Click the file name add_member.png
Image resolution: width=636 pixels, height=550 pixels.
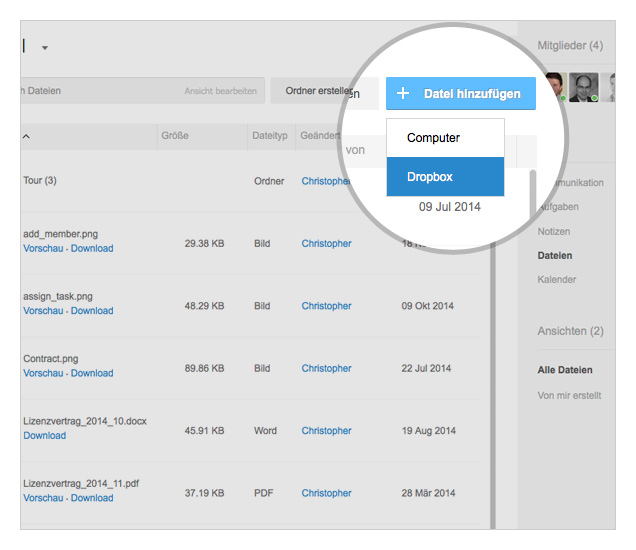[x=60, y=234]
